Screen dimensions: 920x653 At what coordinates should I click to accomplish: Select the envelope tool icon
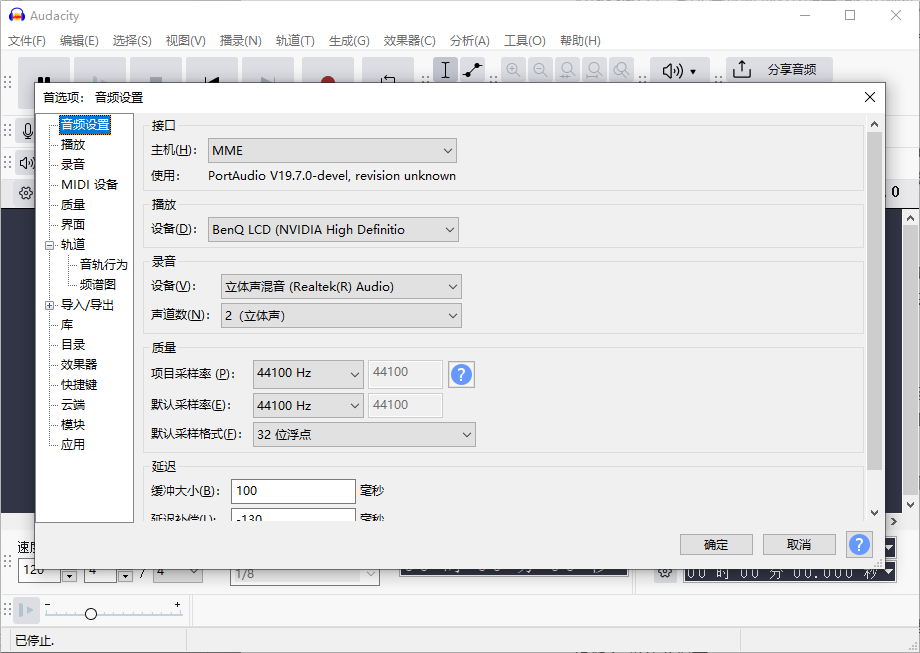[472, 70]
